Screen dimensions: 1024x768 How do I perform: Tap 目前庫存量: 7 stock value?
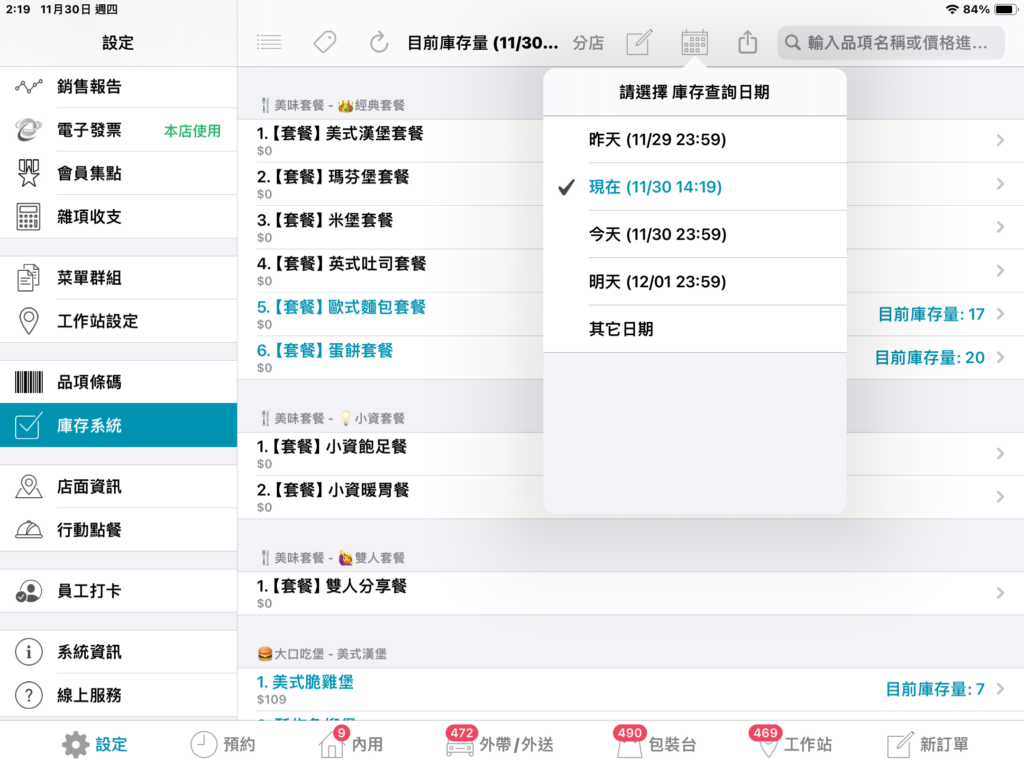pyautogui.click(x=935, y=689)
